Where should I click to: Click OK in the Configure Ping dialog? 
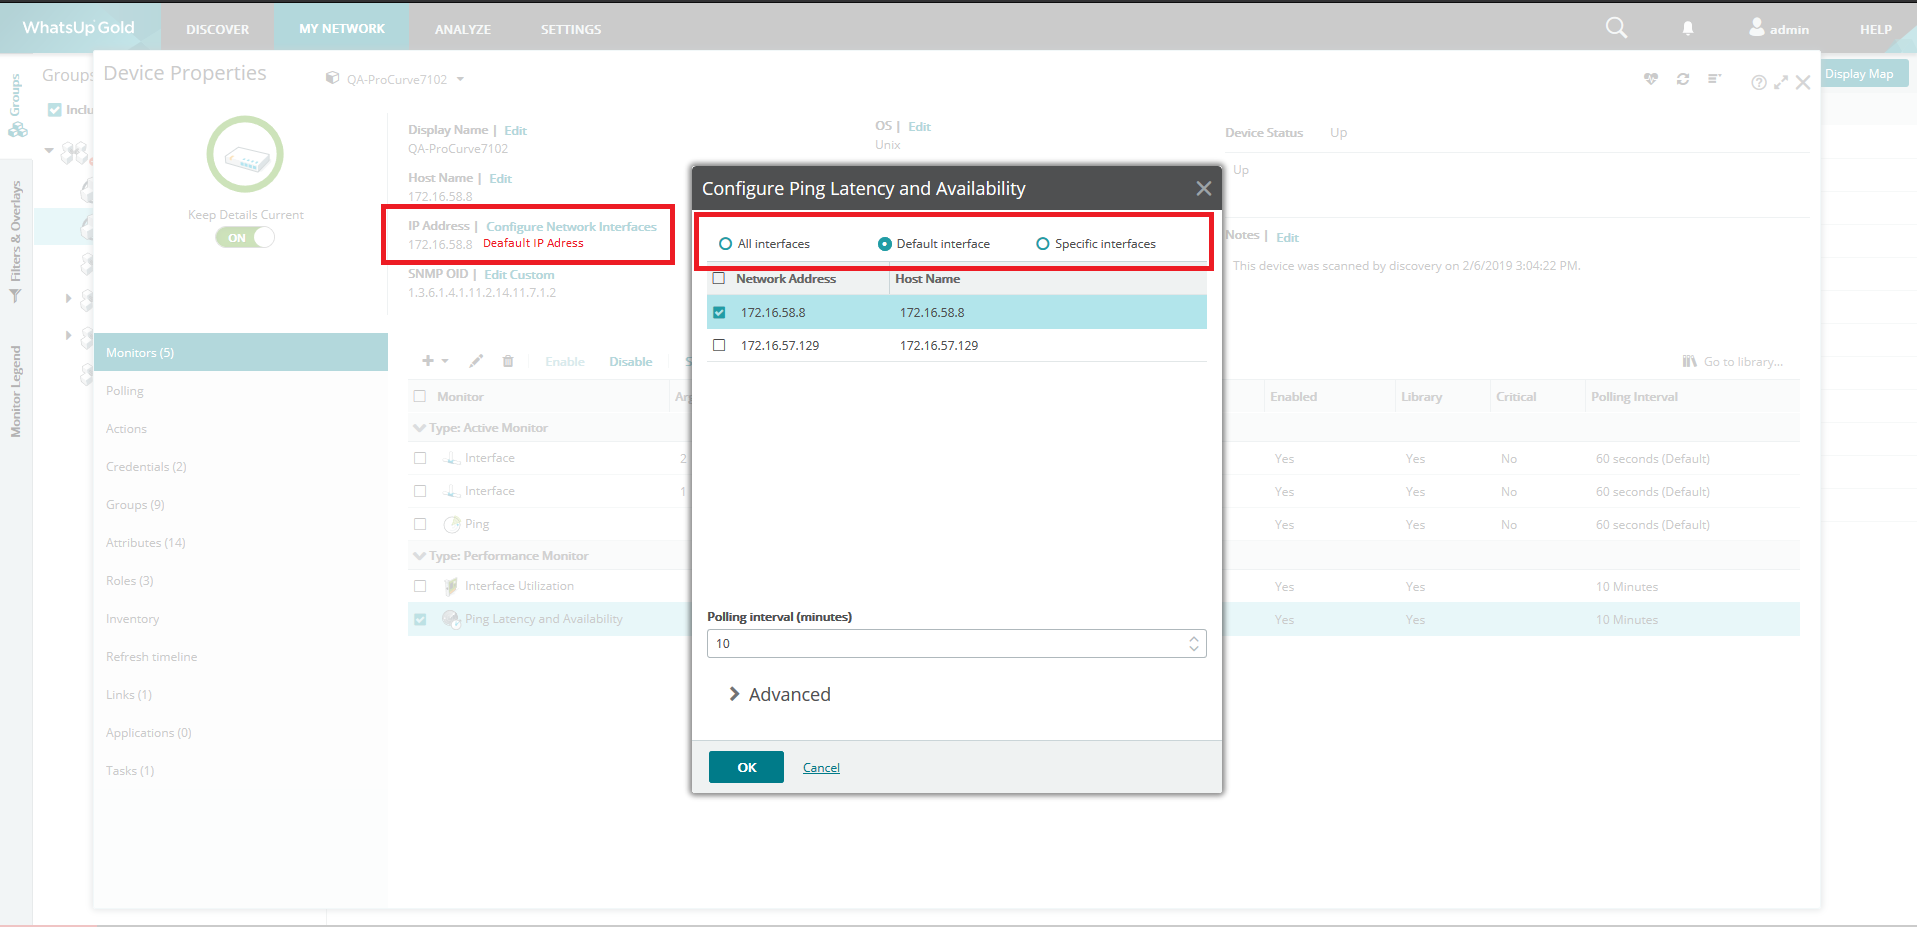745,767
